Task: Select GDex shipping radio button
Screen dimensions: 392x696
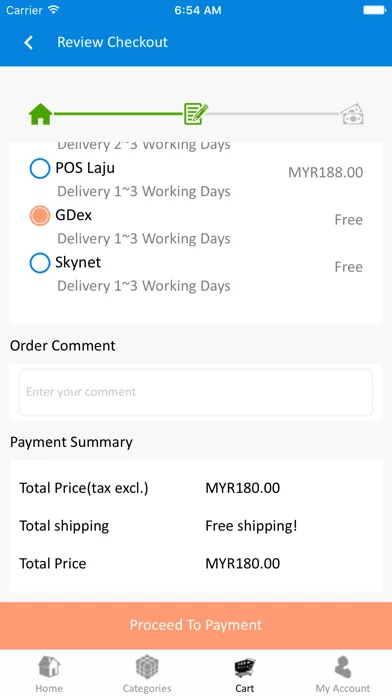Action: [x=40, y=216]
